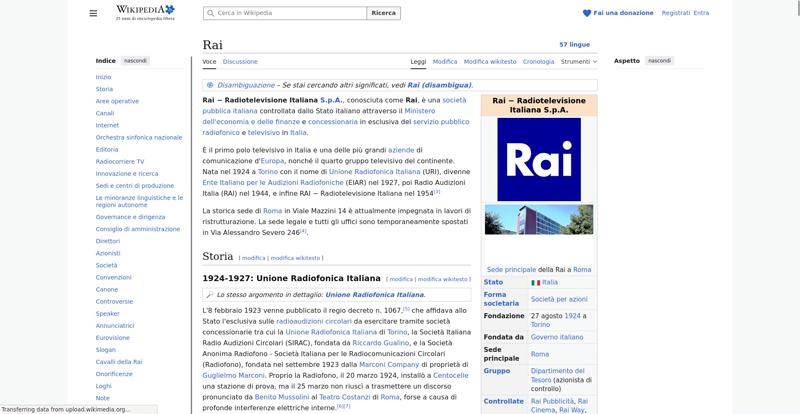Open the 57 lingue language dropdown

tap(574, 45)
